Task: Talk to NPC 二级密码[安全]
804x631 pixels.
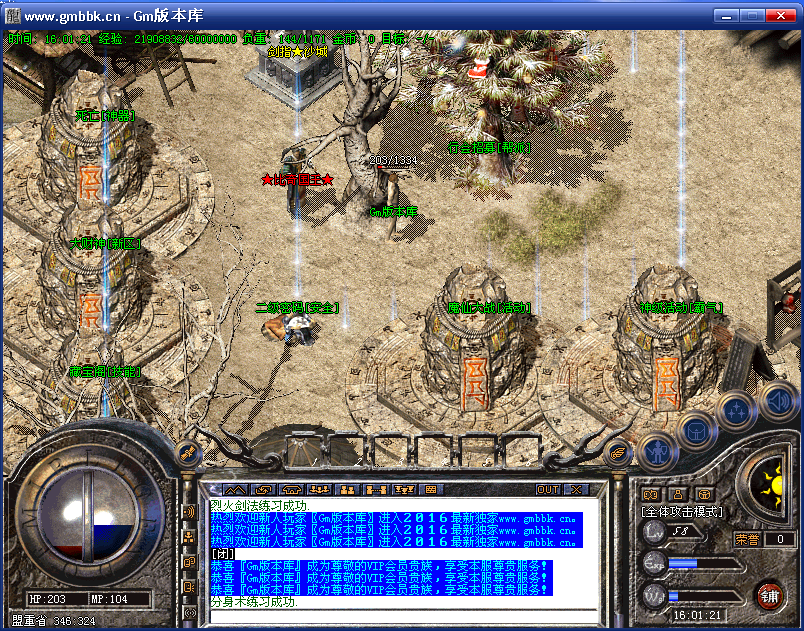Action: click(x=297, y=308)
